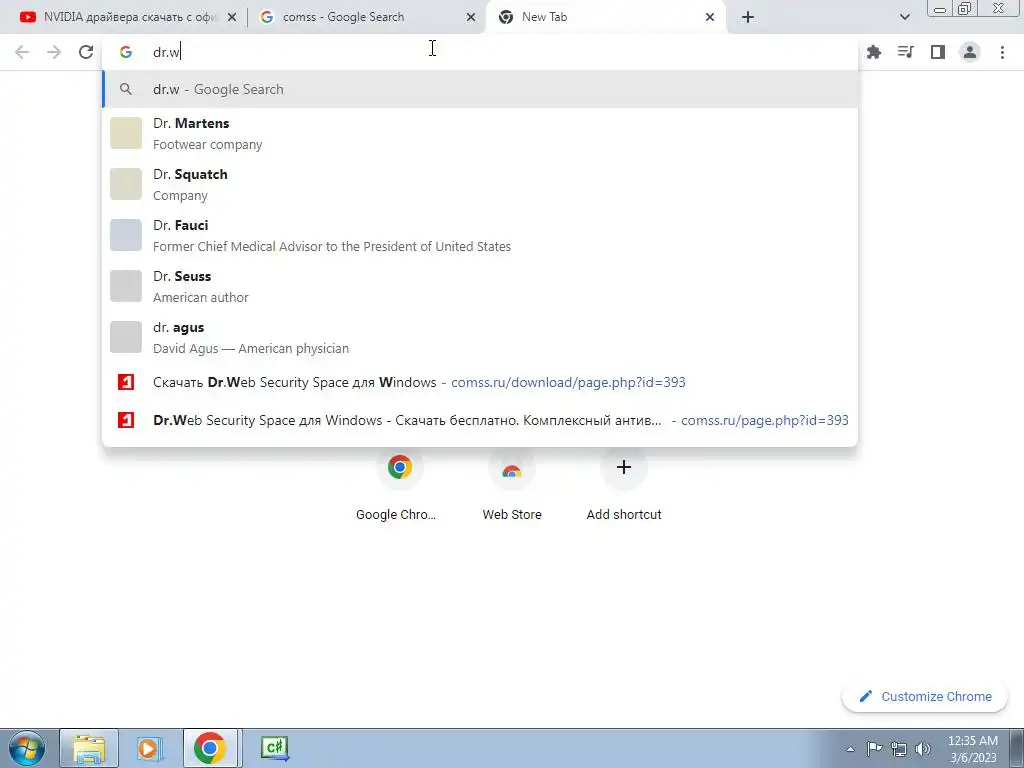This screenshot has width=1024, height=768.
Task: Open the Google Chrome shortcut tile
Action: coord(399,487)
